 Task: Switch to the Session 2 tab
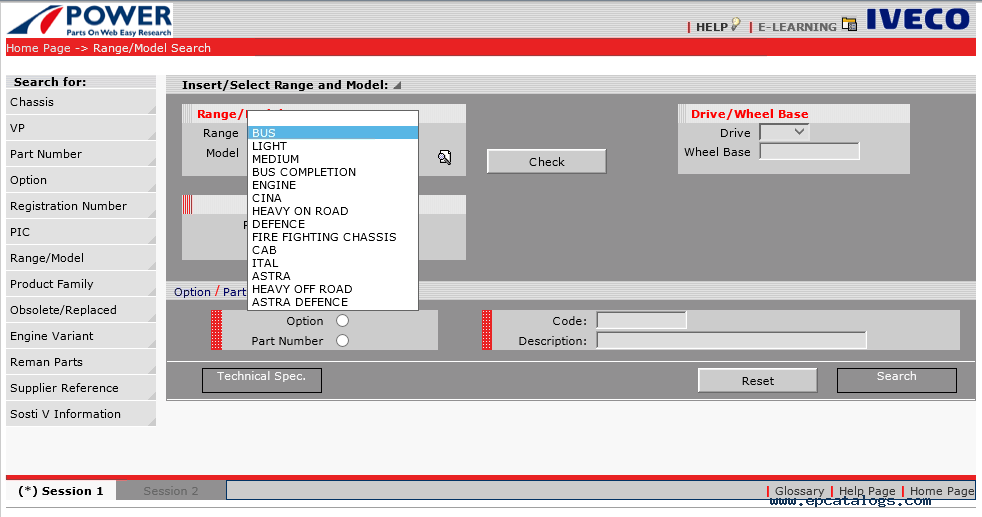(170, 491)
